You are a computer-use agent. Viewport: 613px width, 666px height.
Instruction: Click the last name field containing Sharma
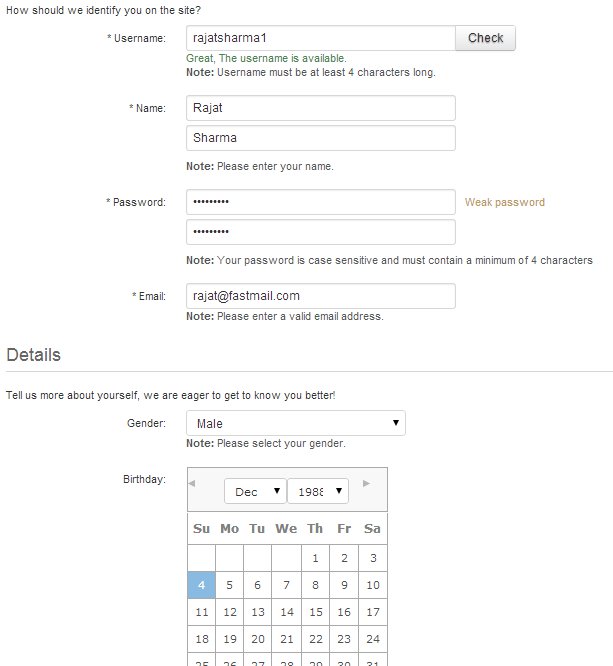point(320,138)
